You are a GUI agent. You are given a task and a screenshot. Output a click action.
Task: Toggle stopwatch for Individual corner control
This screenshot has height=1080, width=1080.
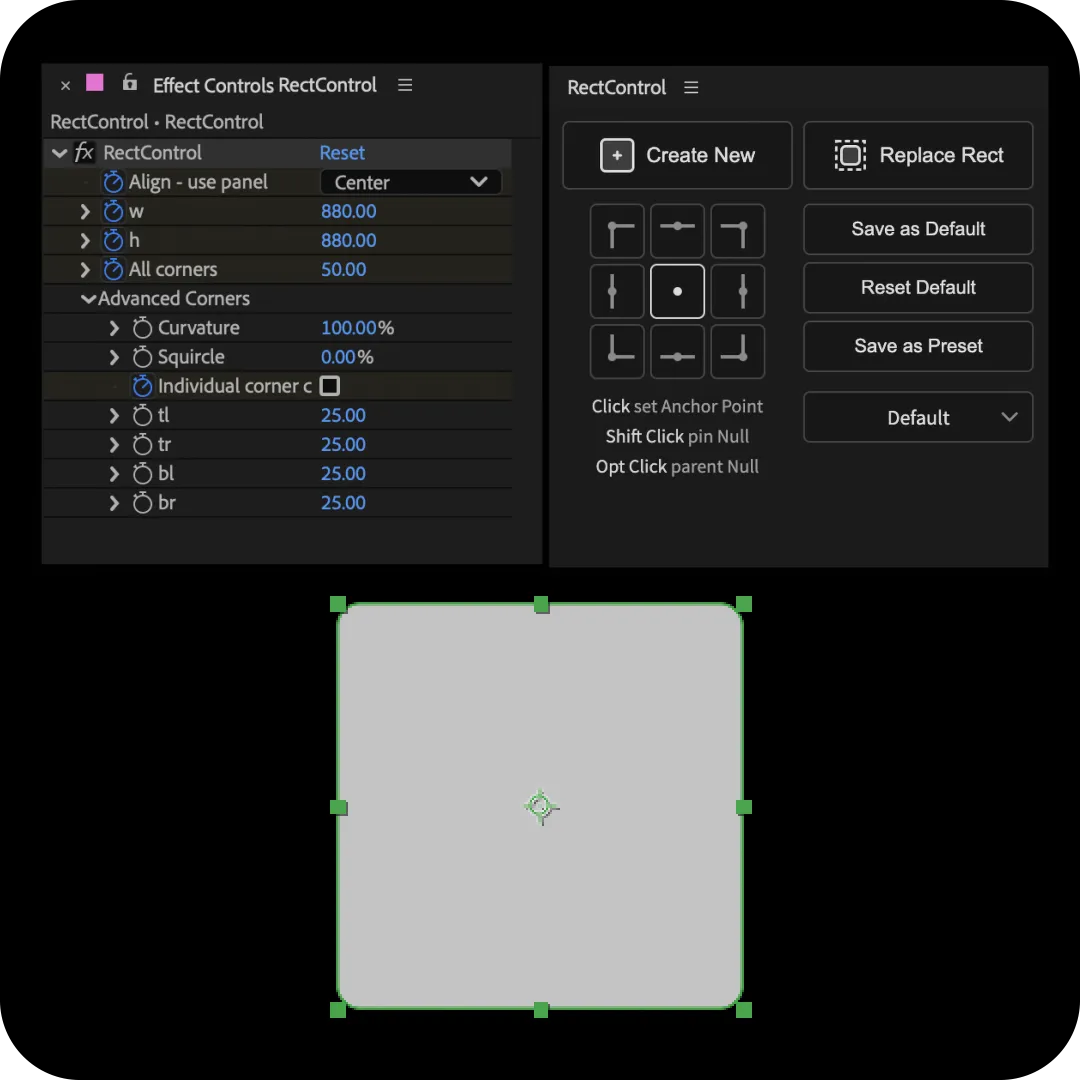(143, 386)
